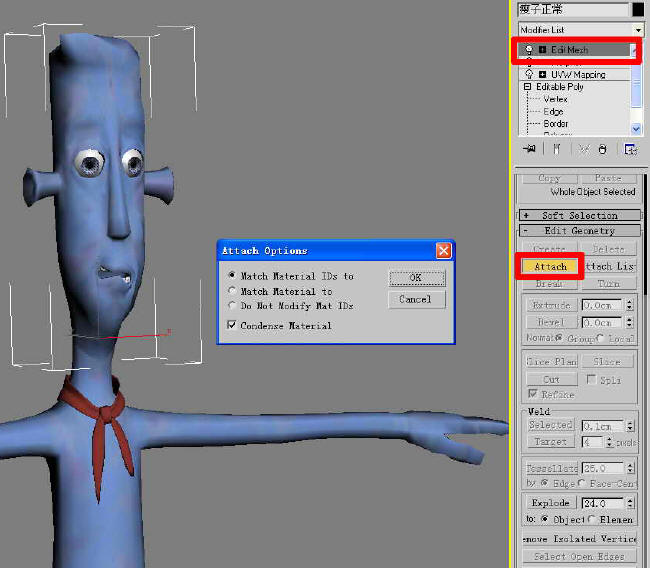Click the Bevel button
The height and width of the screenshot is (568, 650).
click(551, 322)
